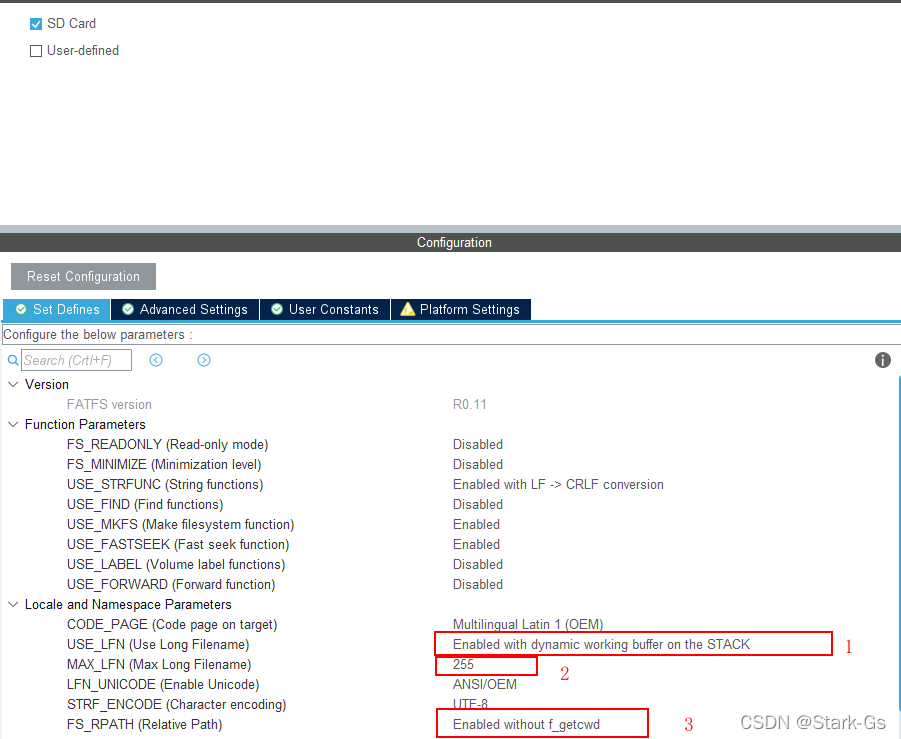Enable the User-defined checkbox
Viewport: 901px width, 739px height.
click(x=36, y=51)
